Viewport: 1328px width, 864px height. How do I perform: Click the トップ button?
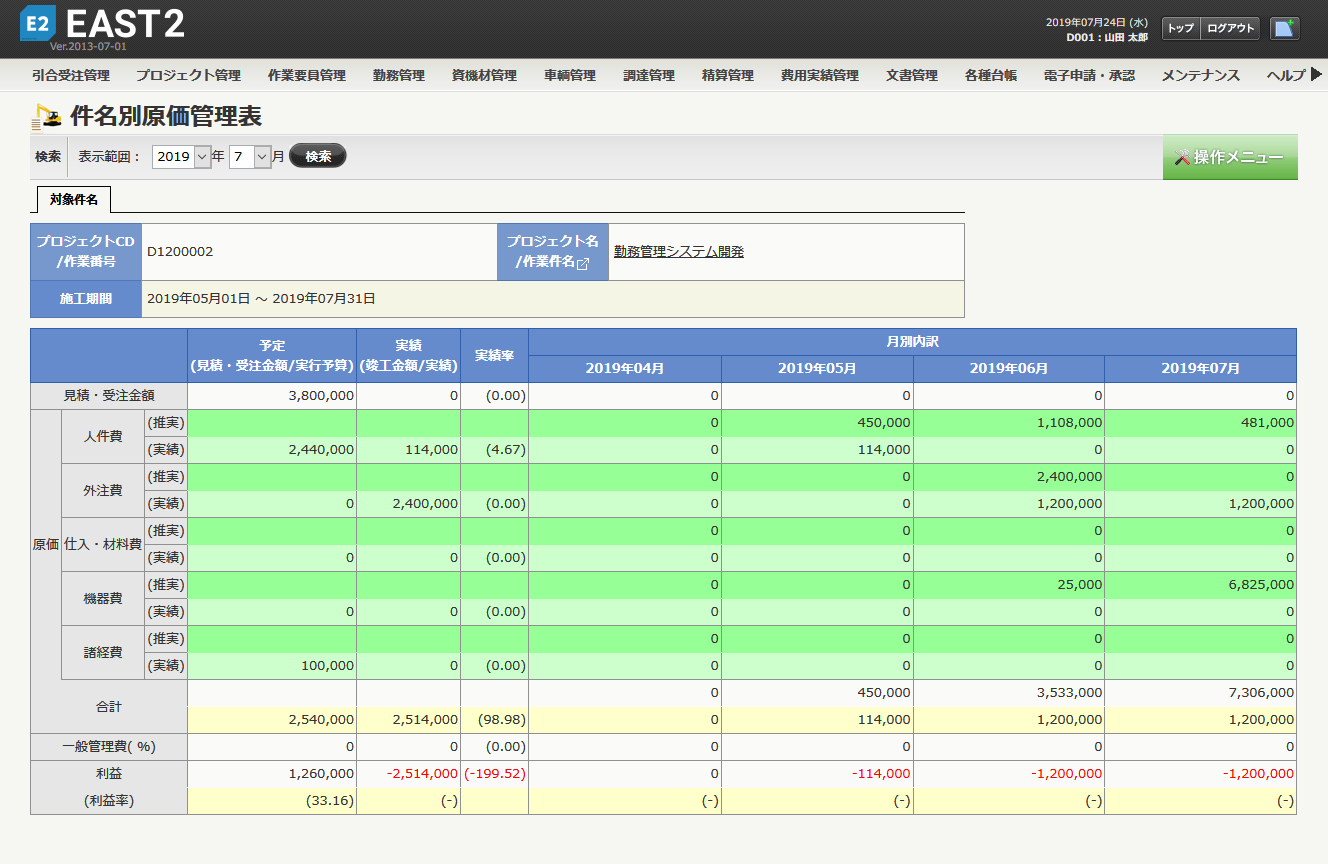pyautogui.click(x=1181, y=28)
